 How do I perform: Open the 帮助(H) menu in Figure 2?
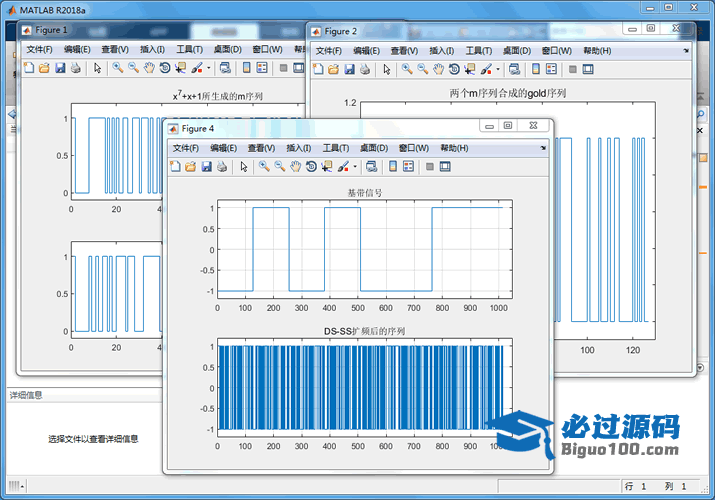tap(596, 50)
